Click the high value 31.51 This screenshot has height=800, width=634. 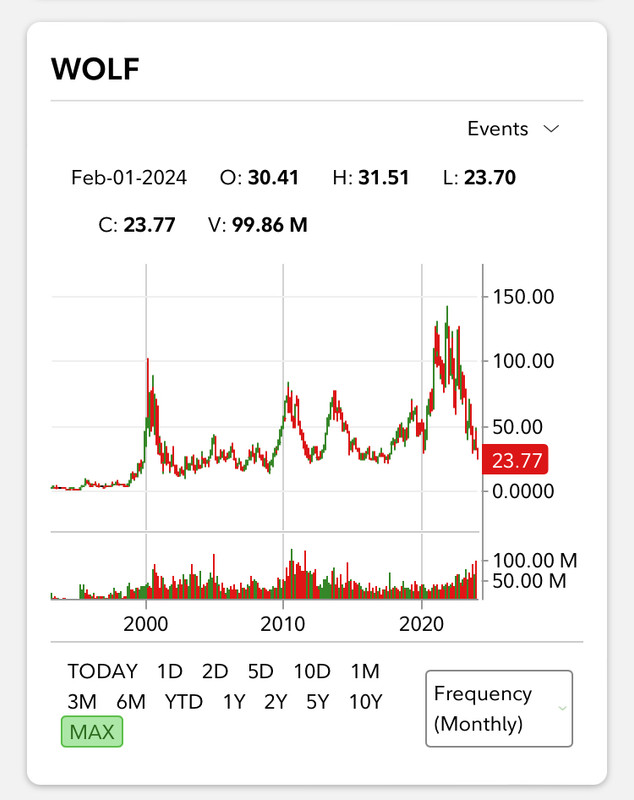(x=384, y=178)
